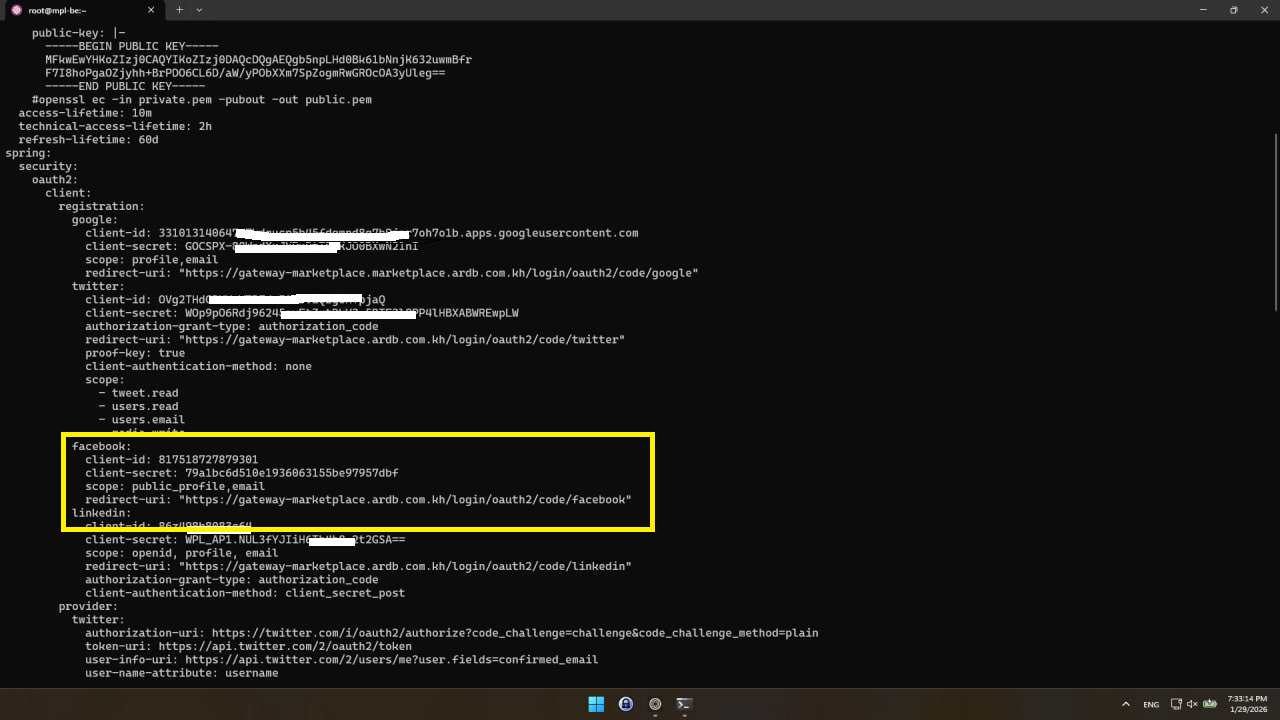Click the 'spring:' key

(28, 153)
